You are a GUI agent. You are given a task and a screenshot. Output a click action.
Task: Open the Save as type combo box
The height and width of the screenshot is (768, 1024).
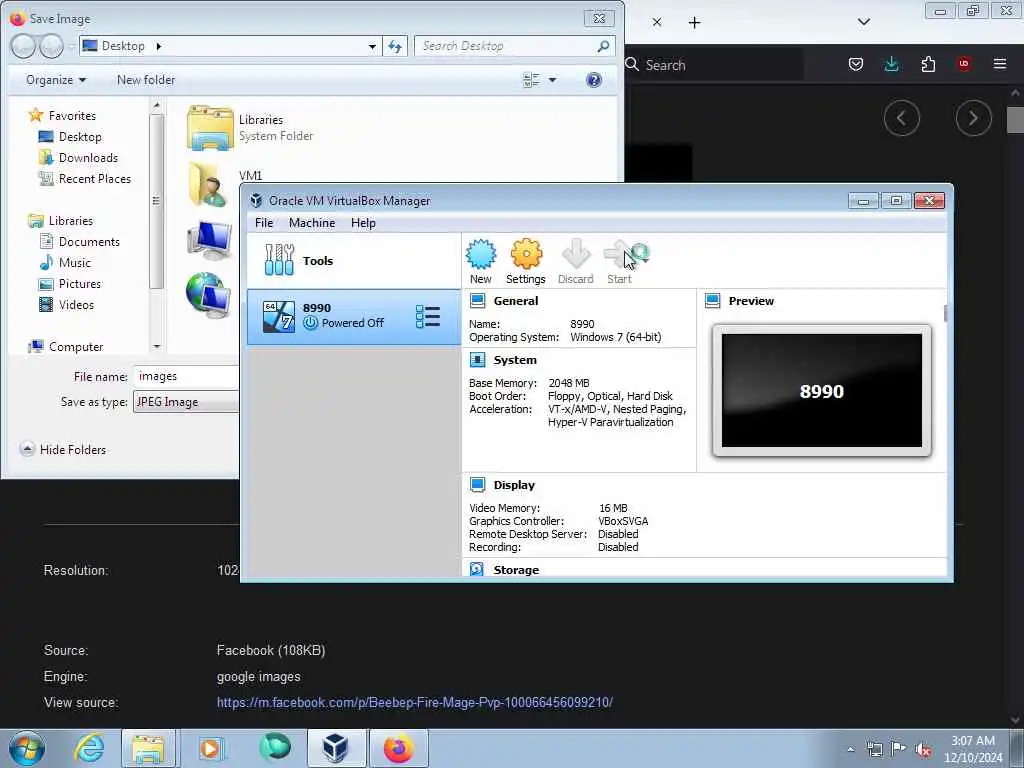[187, 402]
